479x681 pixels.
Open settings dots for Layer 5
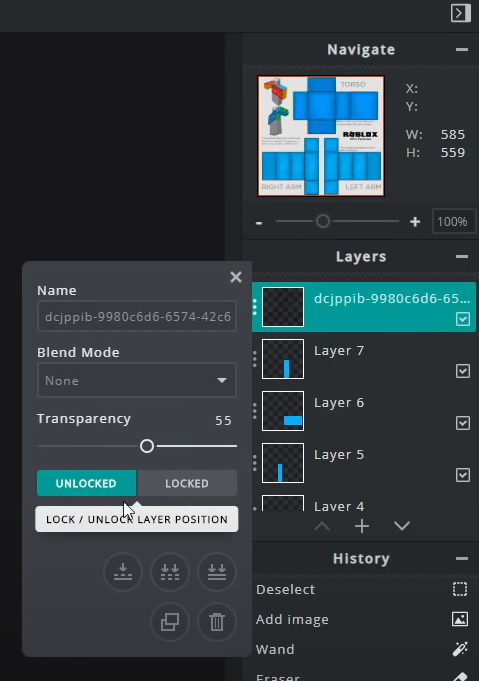[255, 463]
